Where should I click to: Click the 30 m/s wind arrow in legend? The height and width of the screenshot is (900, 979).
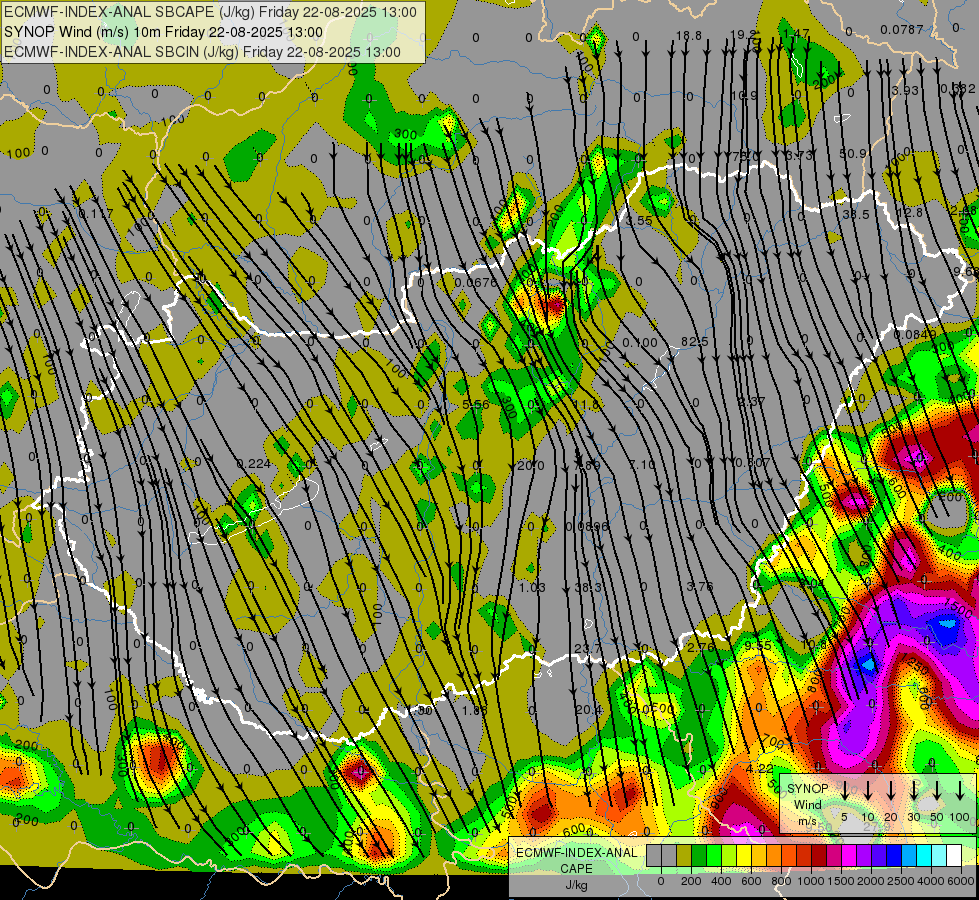(x=914, y=790)
